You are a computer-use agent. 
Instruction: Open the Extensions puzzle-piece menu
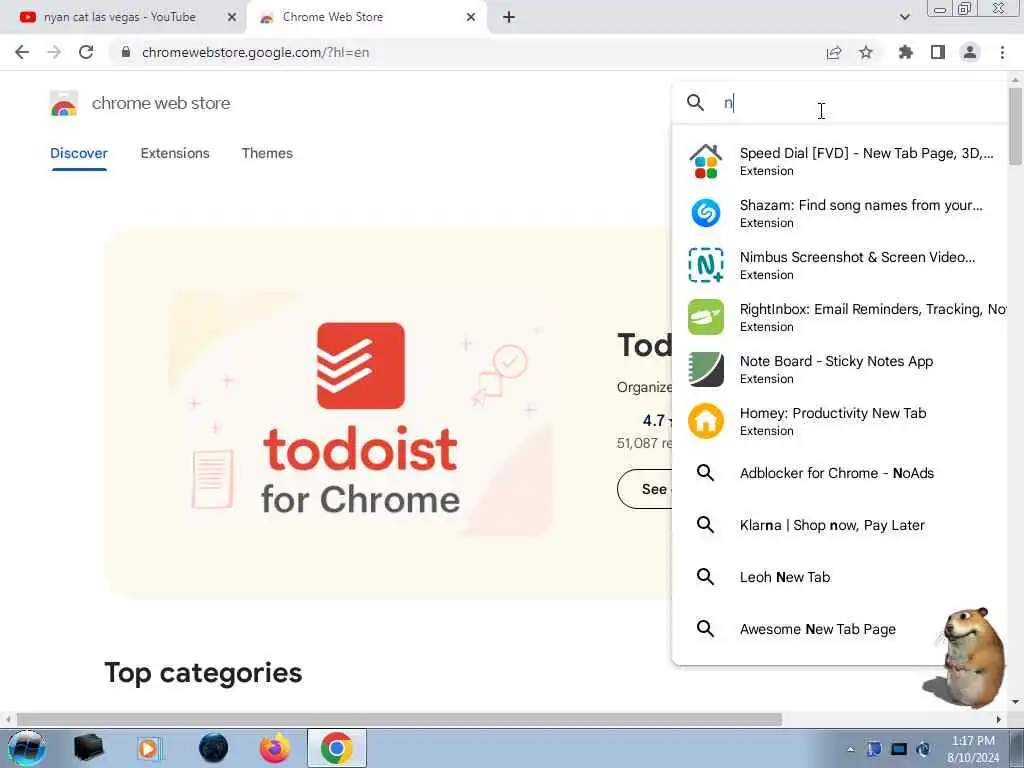[x=905, y=52]
